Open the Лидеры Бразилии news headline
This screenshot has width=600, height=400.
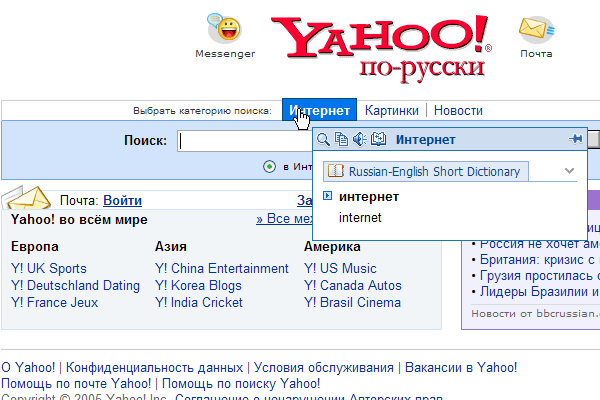pyautogui.click(x=540, y=292)
